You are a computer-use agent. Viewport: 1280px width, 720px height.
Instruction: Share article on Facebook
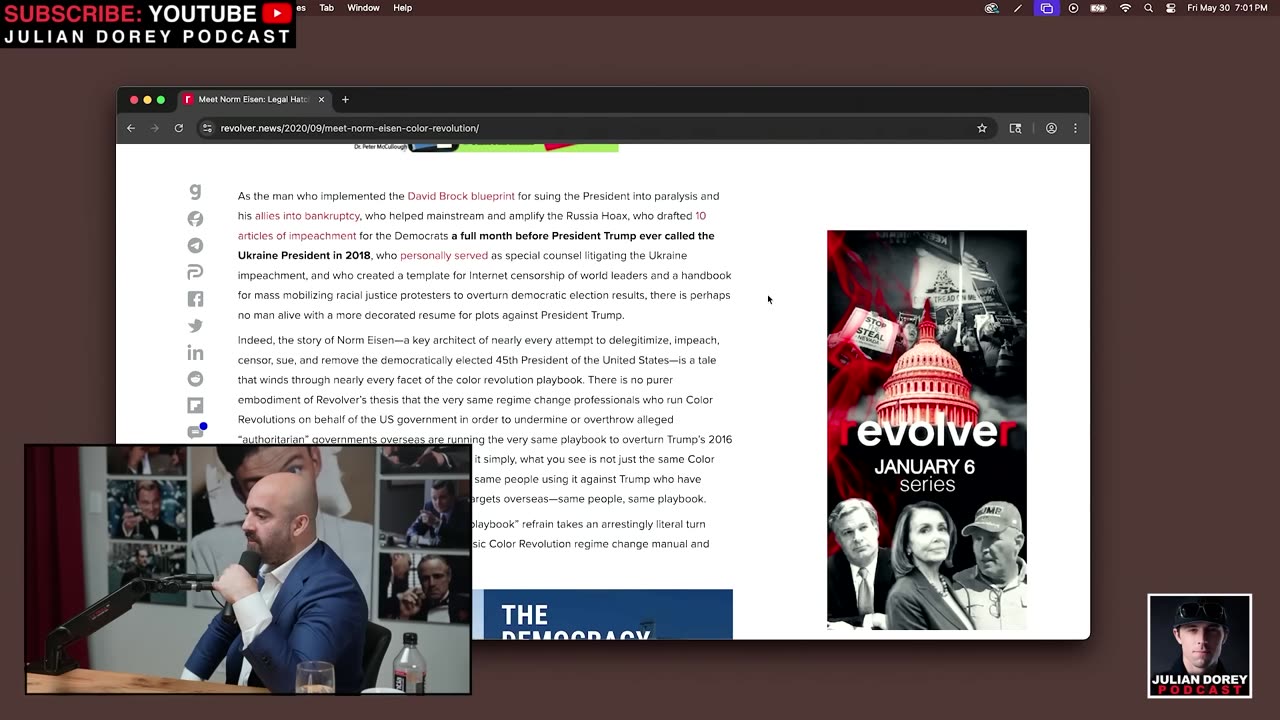click(195, 299)
